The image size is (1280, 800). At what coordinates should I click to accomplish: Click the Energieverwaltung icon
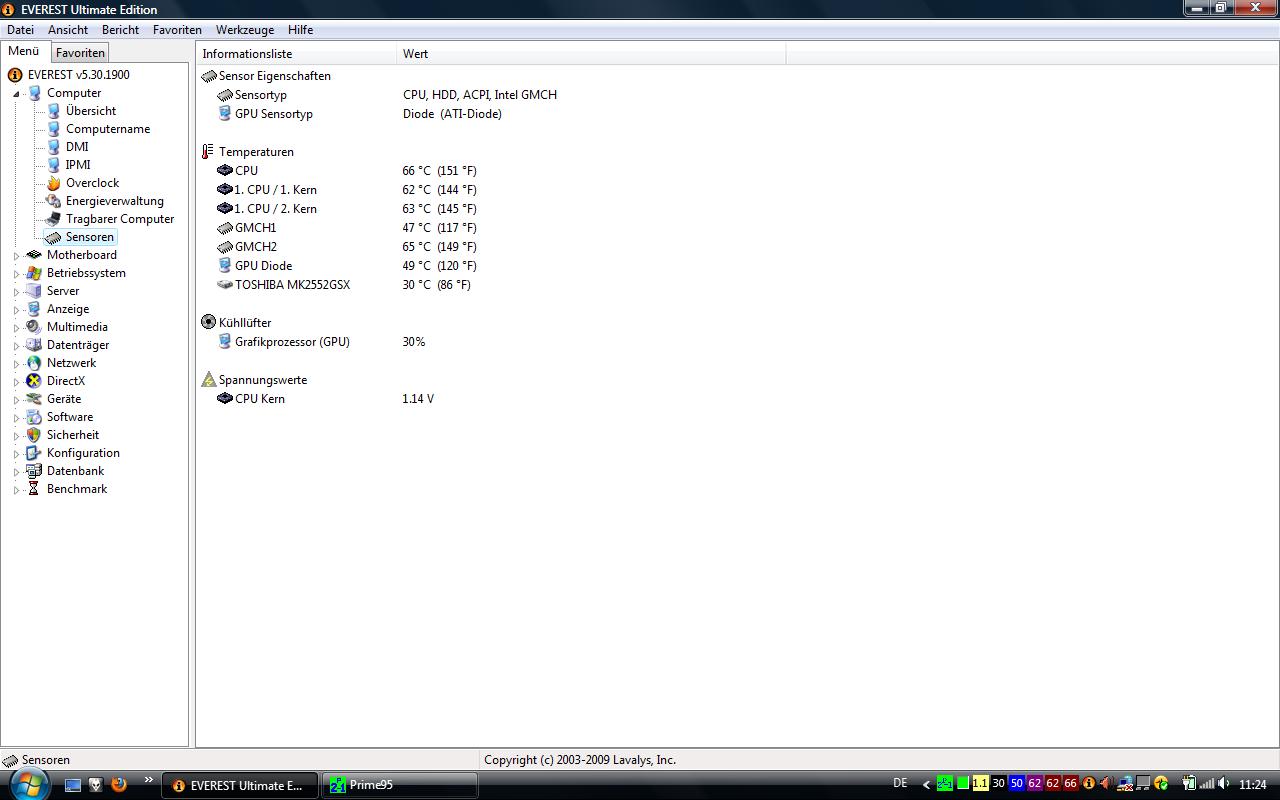(x=53, y=201)
